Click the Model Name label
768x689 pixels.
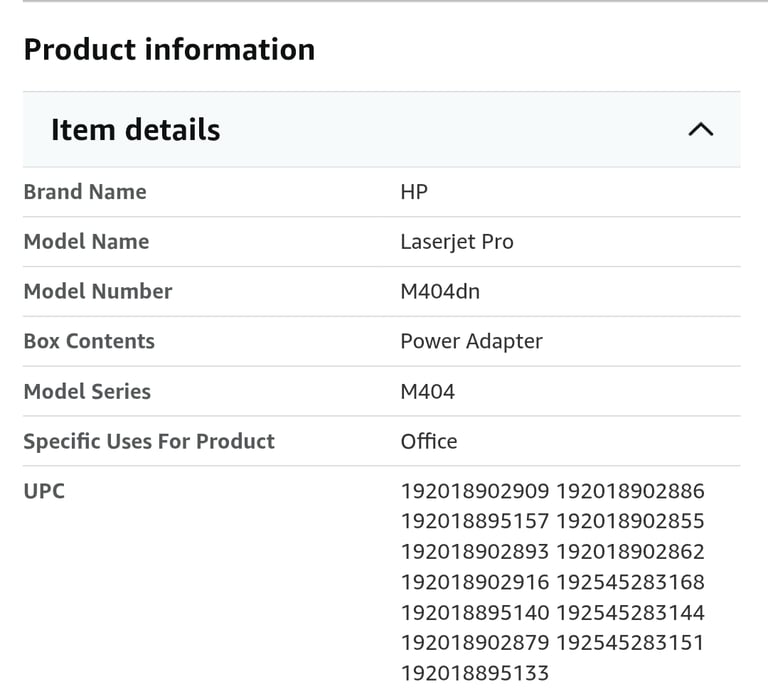(86, 242)
